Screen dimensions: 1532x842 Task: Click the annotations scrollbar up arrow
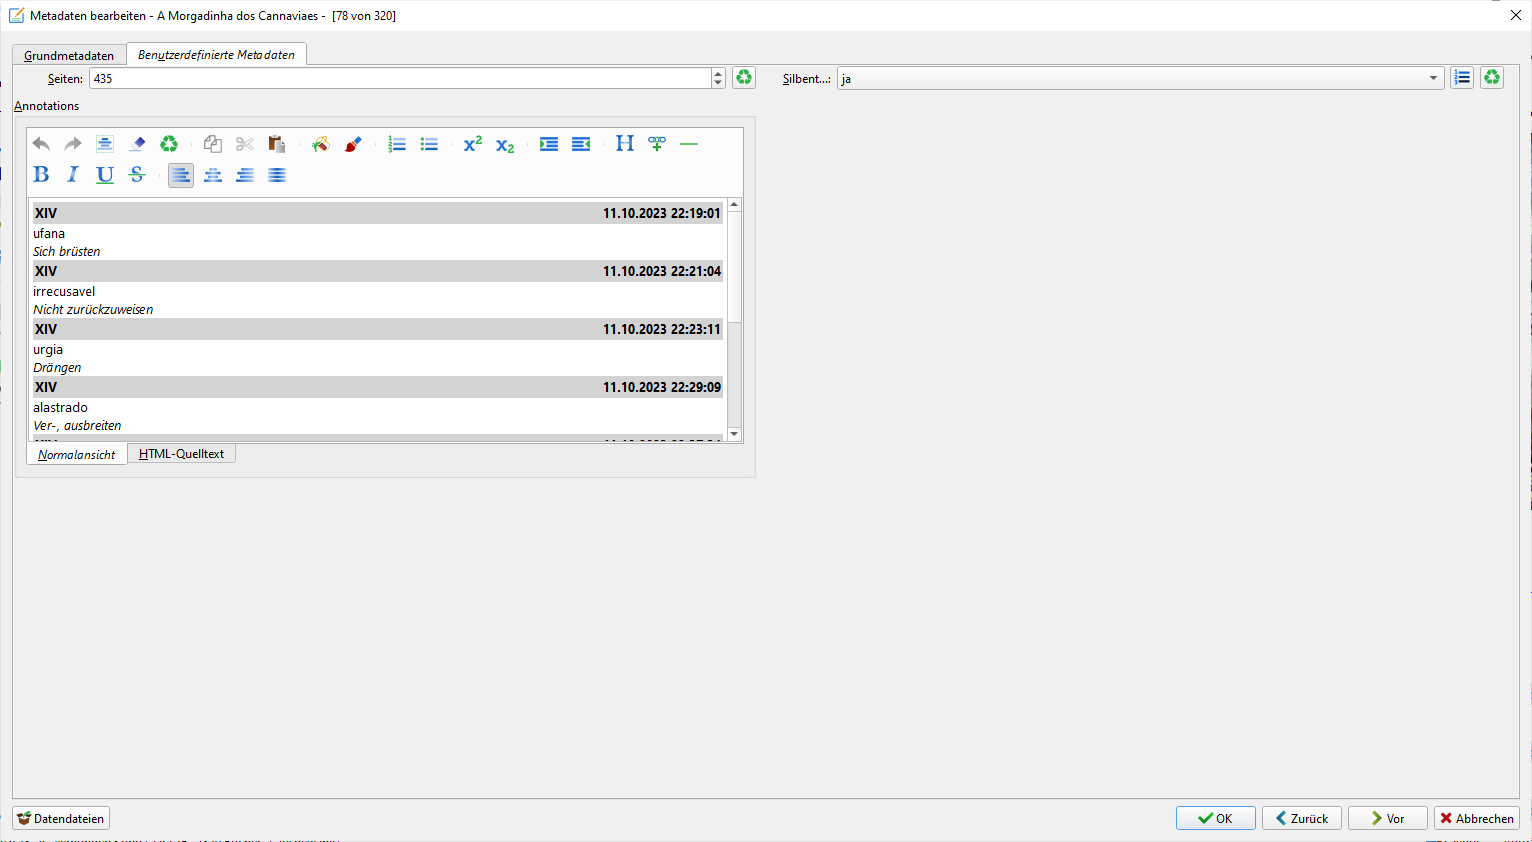(734, 204)
